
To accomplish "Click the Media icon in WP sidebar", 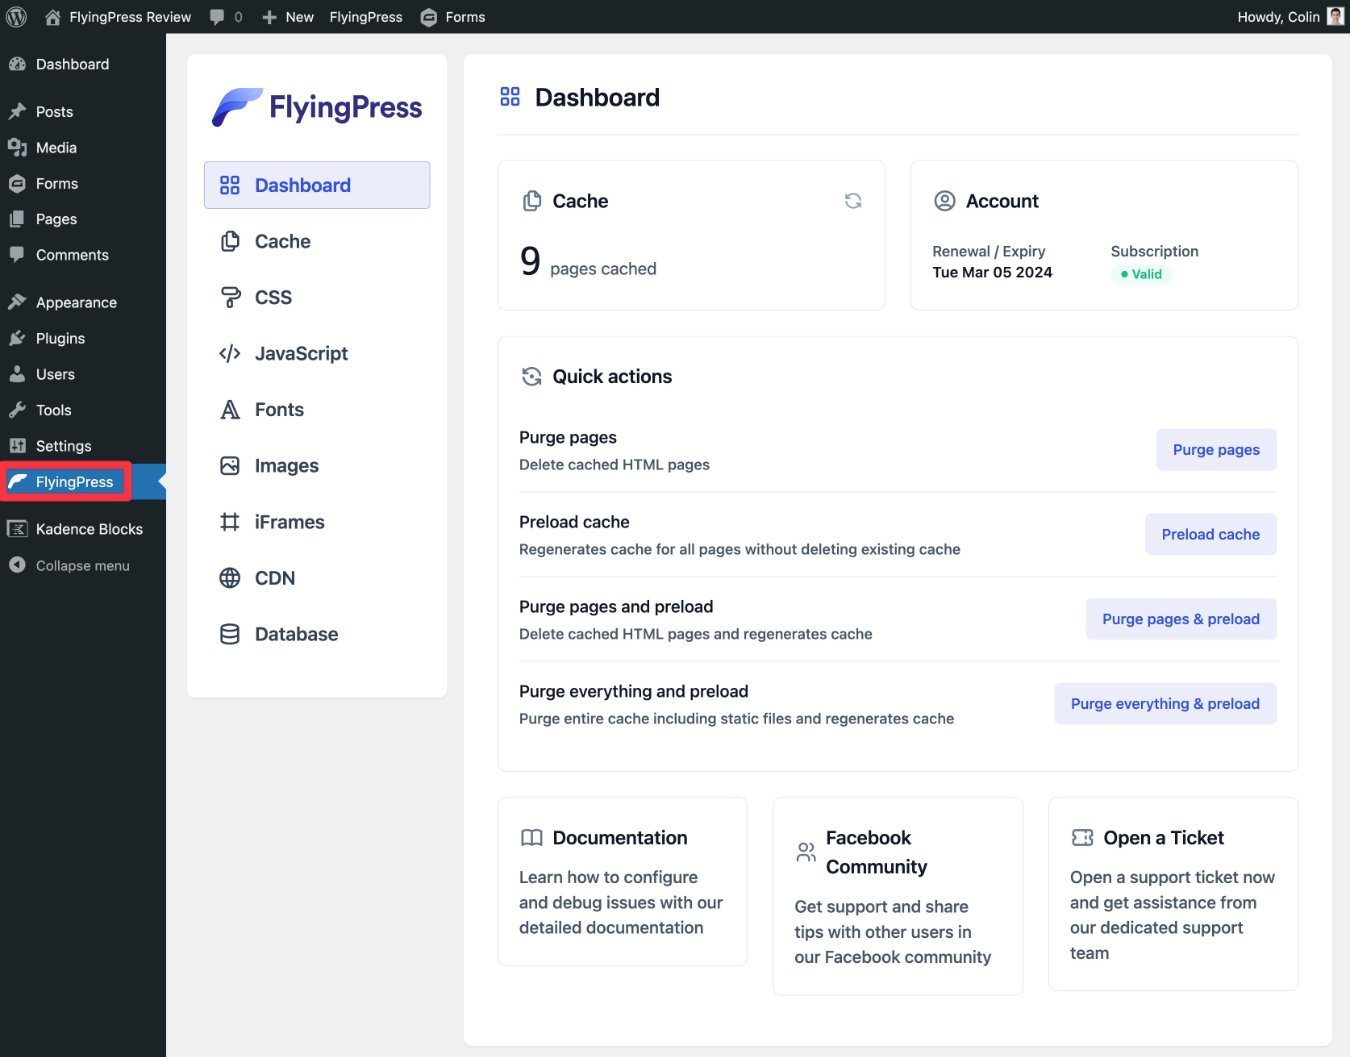I will pyautogui.click(x=17, y=147).
